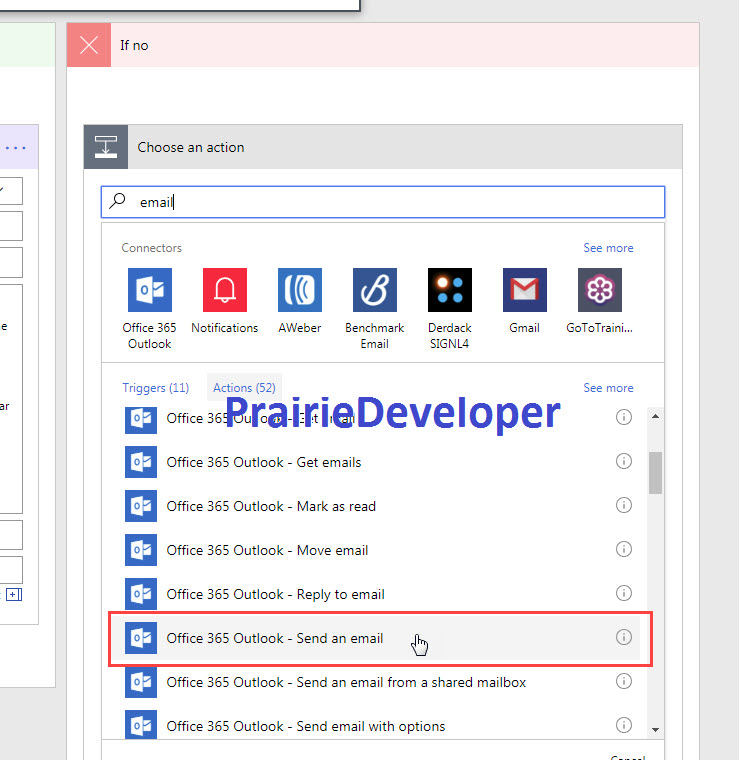This screenshot has height=760, width=739.
Task: Show info for Reply to email action
Action: click(x=624, y=593)
